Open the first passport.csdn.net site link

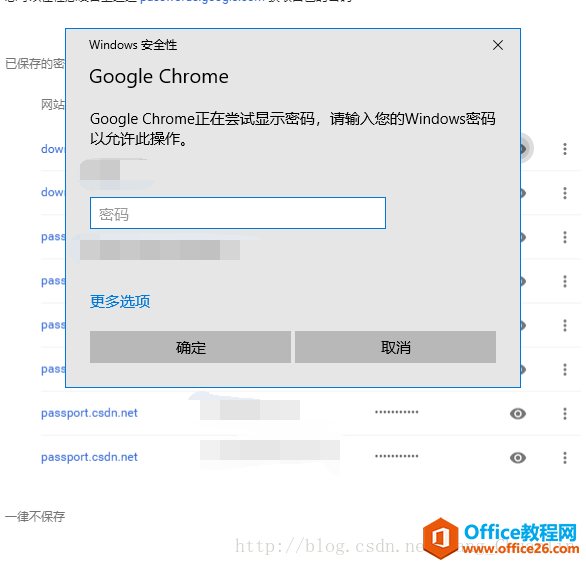pos(89,413)
